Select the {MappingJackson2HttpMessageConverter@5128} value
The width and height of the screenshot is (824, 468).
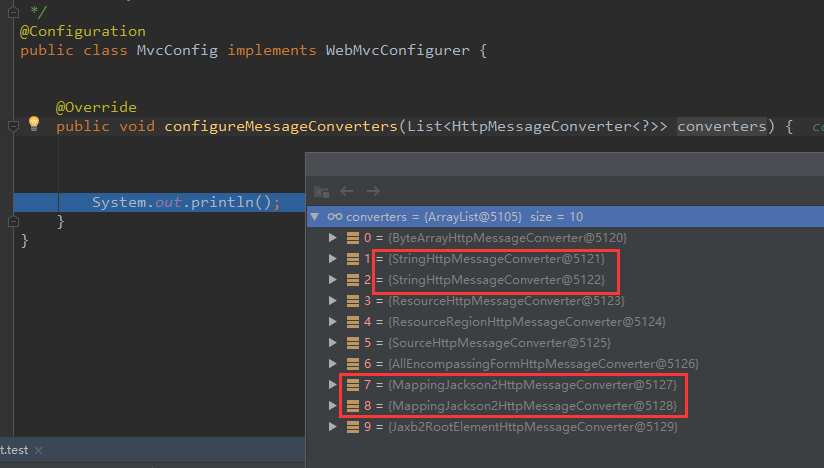coord(532,405)
